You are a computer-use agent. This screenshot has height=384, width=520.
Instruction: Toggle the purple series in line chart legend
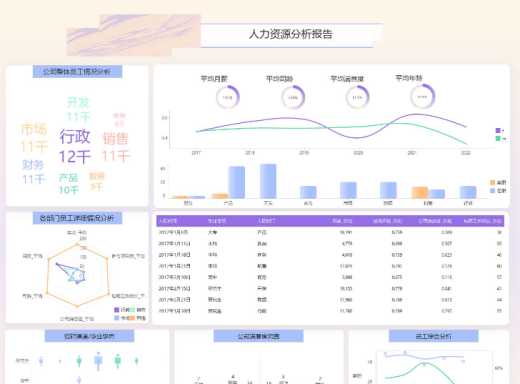(500, 130)
